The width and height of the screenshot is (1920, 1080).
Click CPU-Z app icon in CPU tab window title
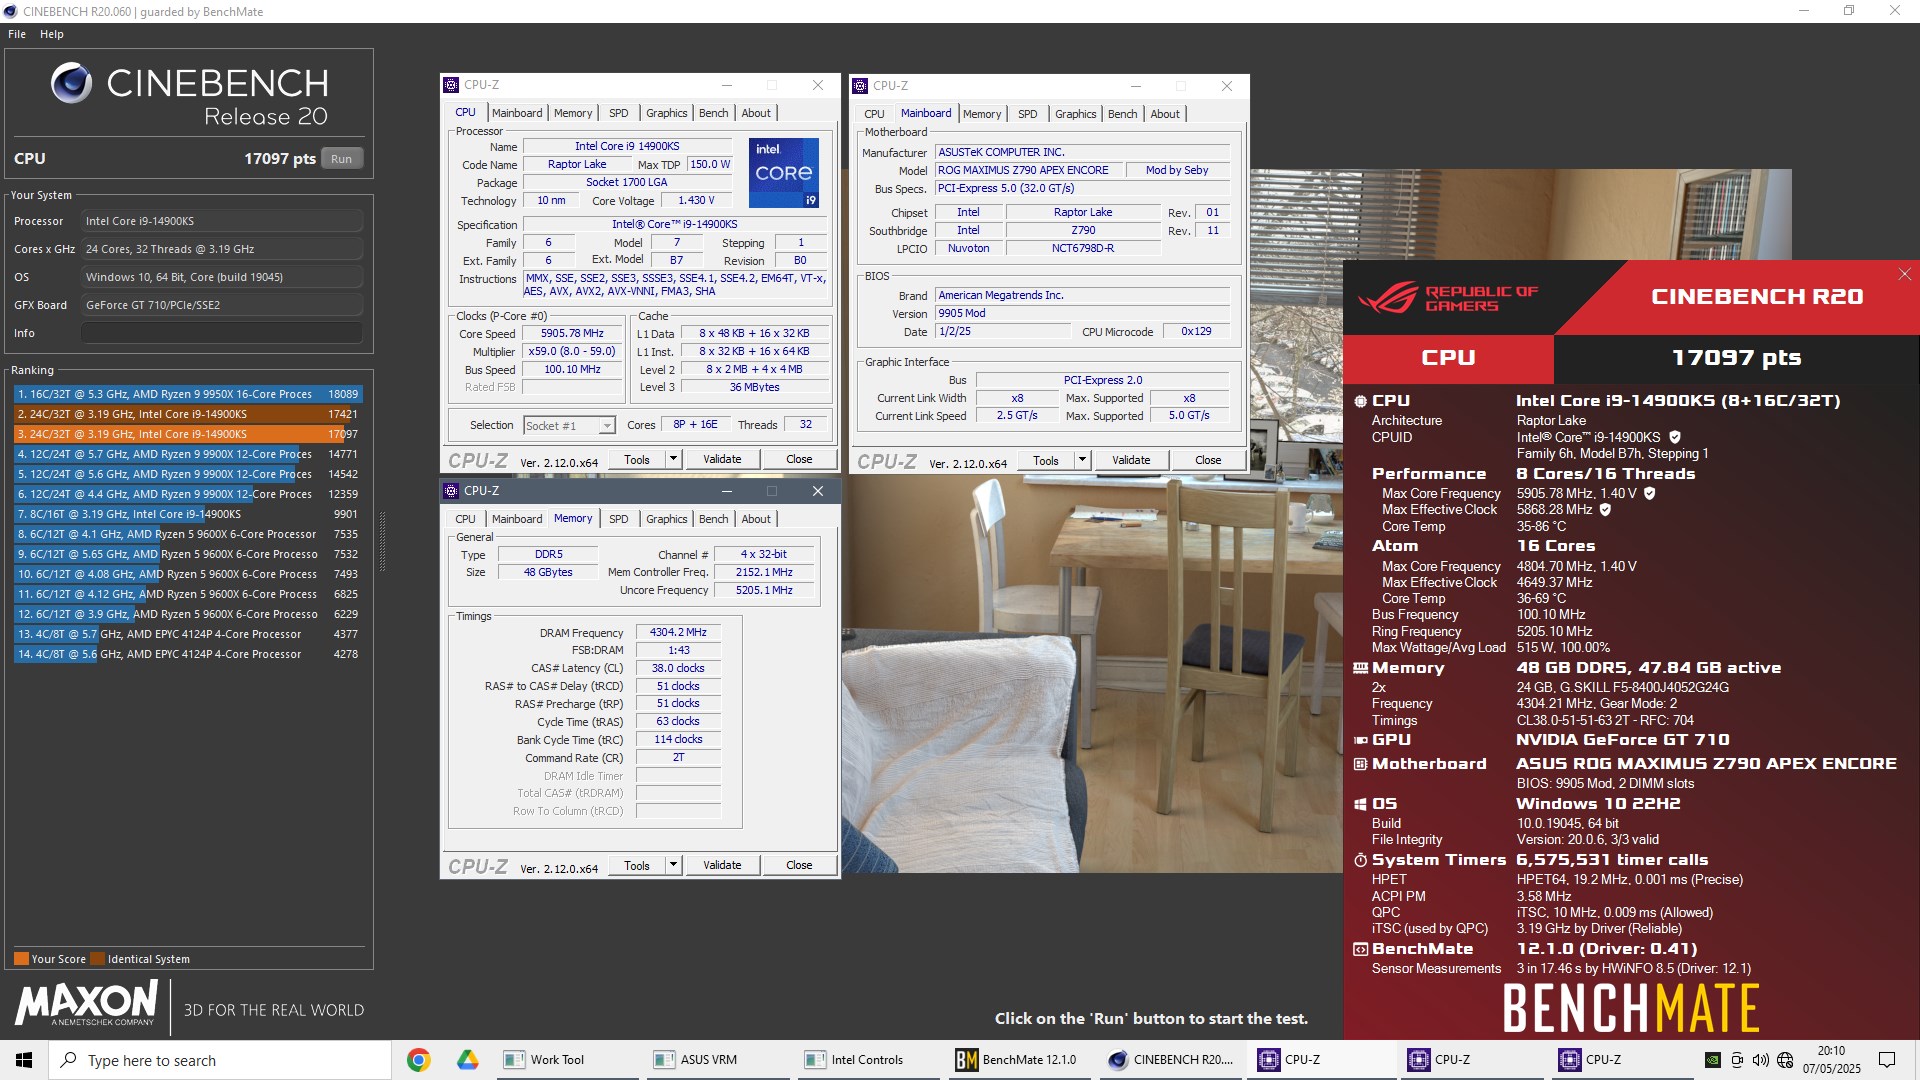point(451,85)
